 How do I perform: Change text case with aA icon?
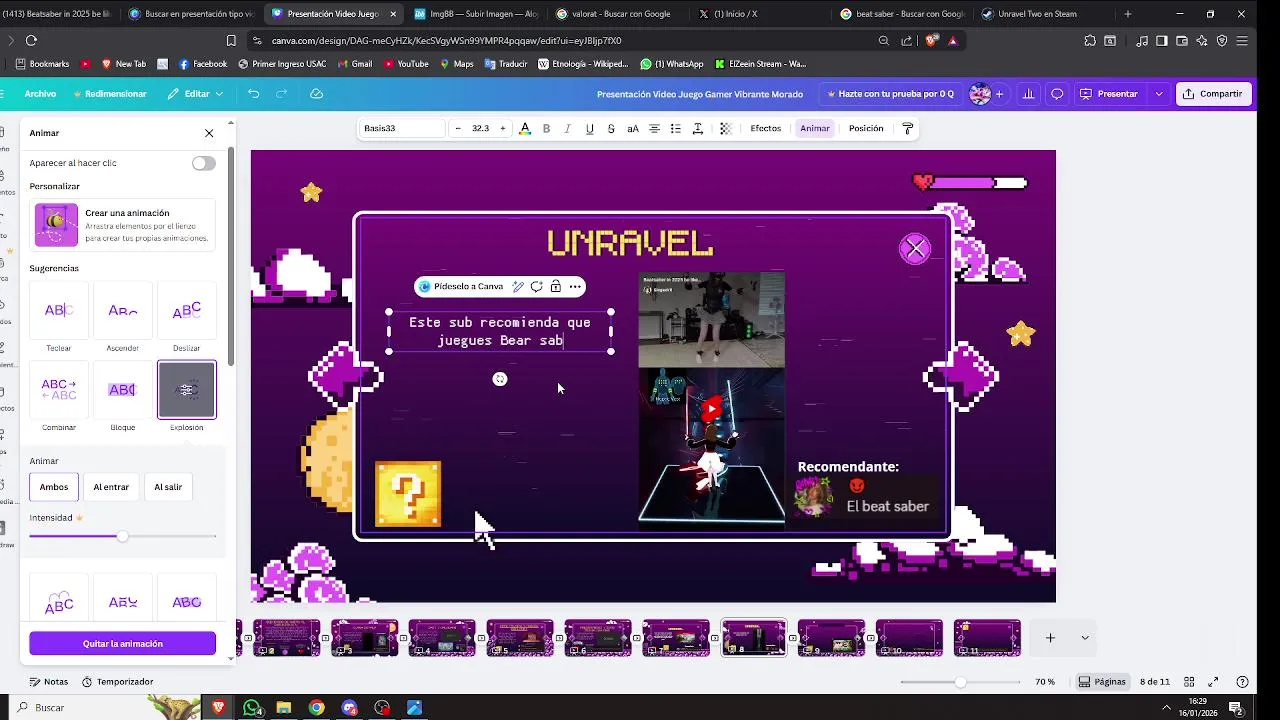pyautogui.click(x=633, y=128)
